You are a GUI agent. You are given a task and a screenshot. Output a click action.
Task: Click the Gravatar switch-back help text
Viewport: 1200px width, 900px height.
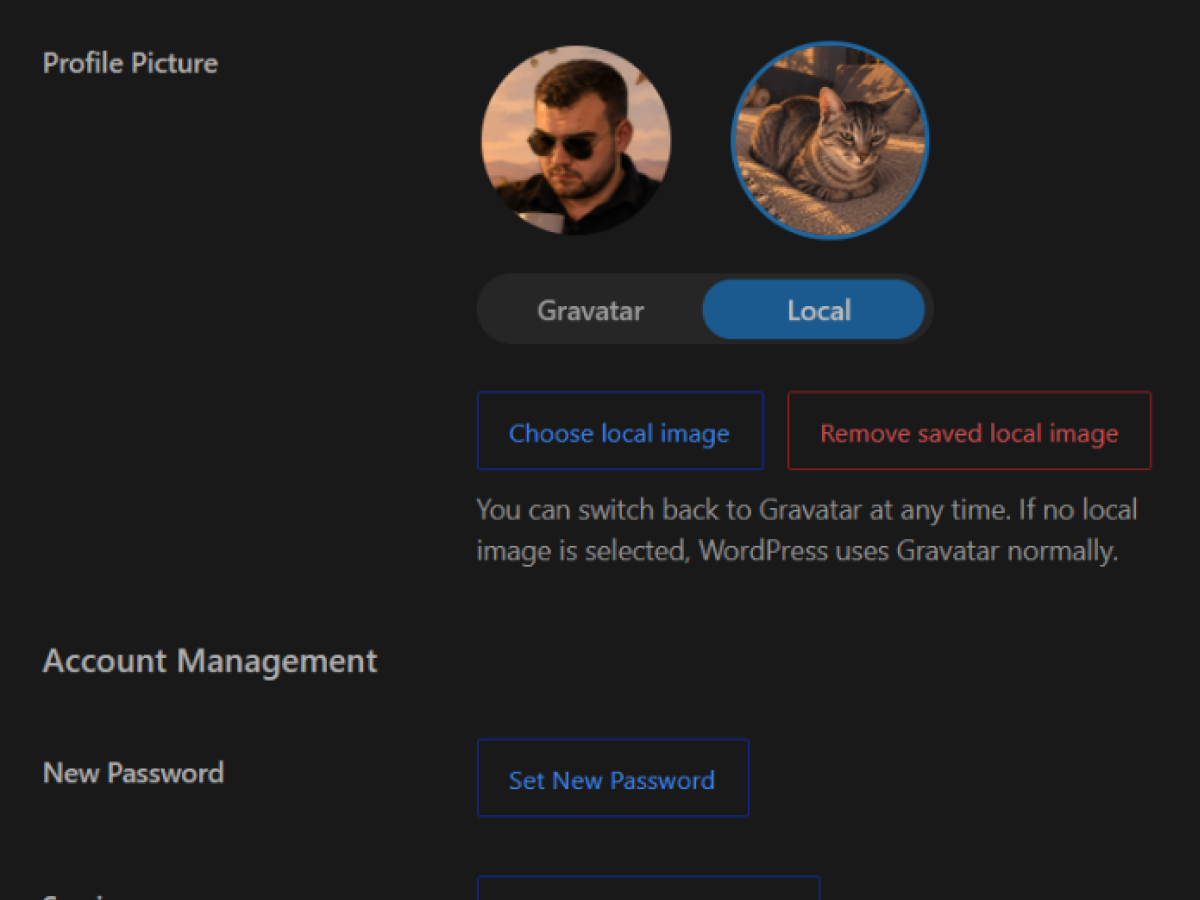point(807,530)
